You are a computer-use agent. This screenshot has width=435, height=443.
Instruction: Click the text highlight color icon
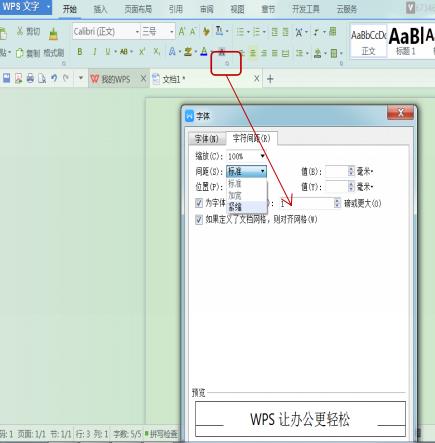pos(188,52)
